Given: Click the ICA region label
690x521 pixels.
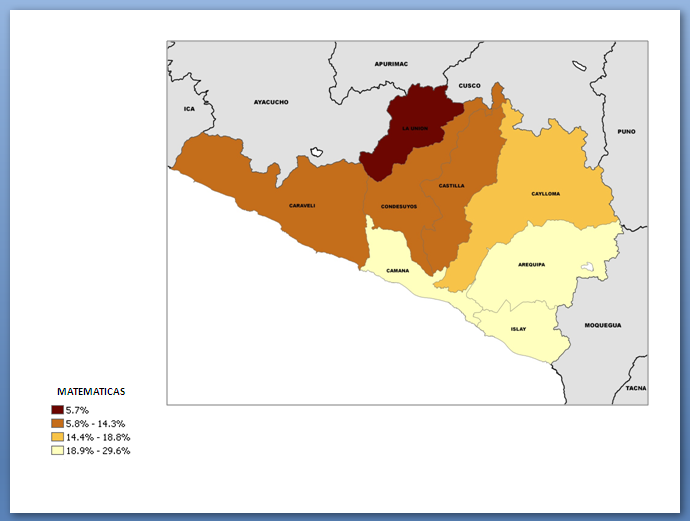Looking at the screenshot, I should coord(189,108).
